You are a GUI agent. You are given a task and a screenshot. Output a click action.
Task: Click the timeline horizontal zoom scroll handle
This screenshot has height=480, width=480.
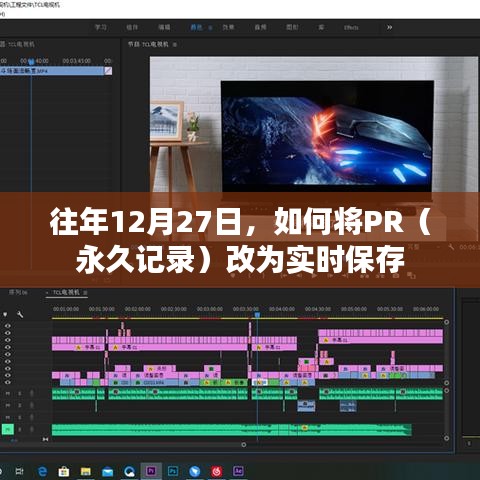tap(244, 445)
